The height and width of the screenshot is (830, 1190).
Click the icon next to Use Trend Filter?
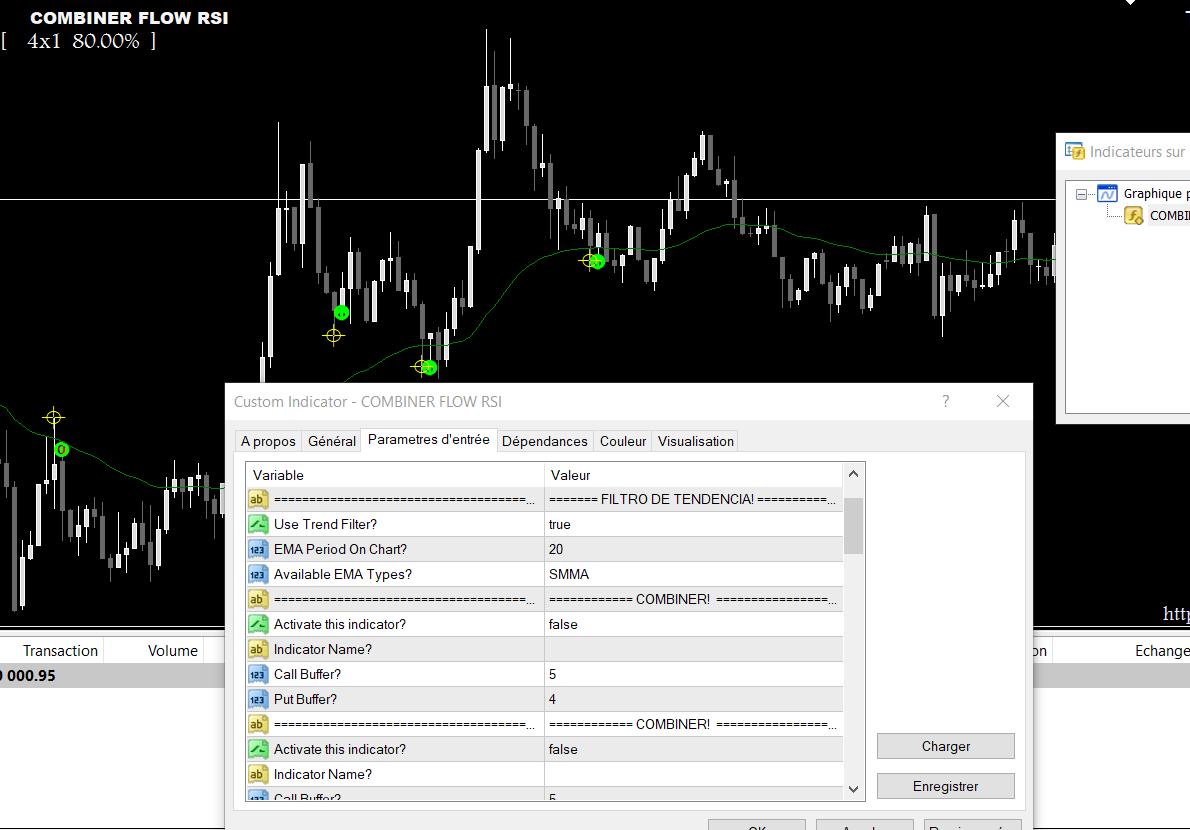[x=258, y=524]
